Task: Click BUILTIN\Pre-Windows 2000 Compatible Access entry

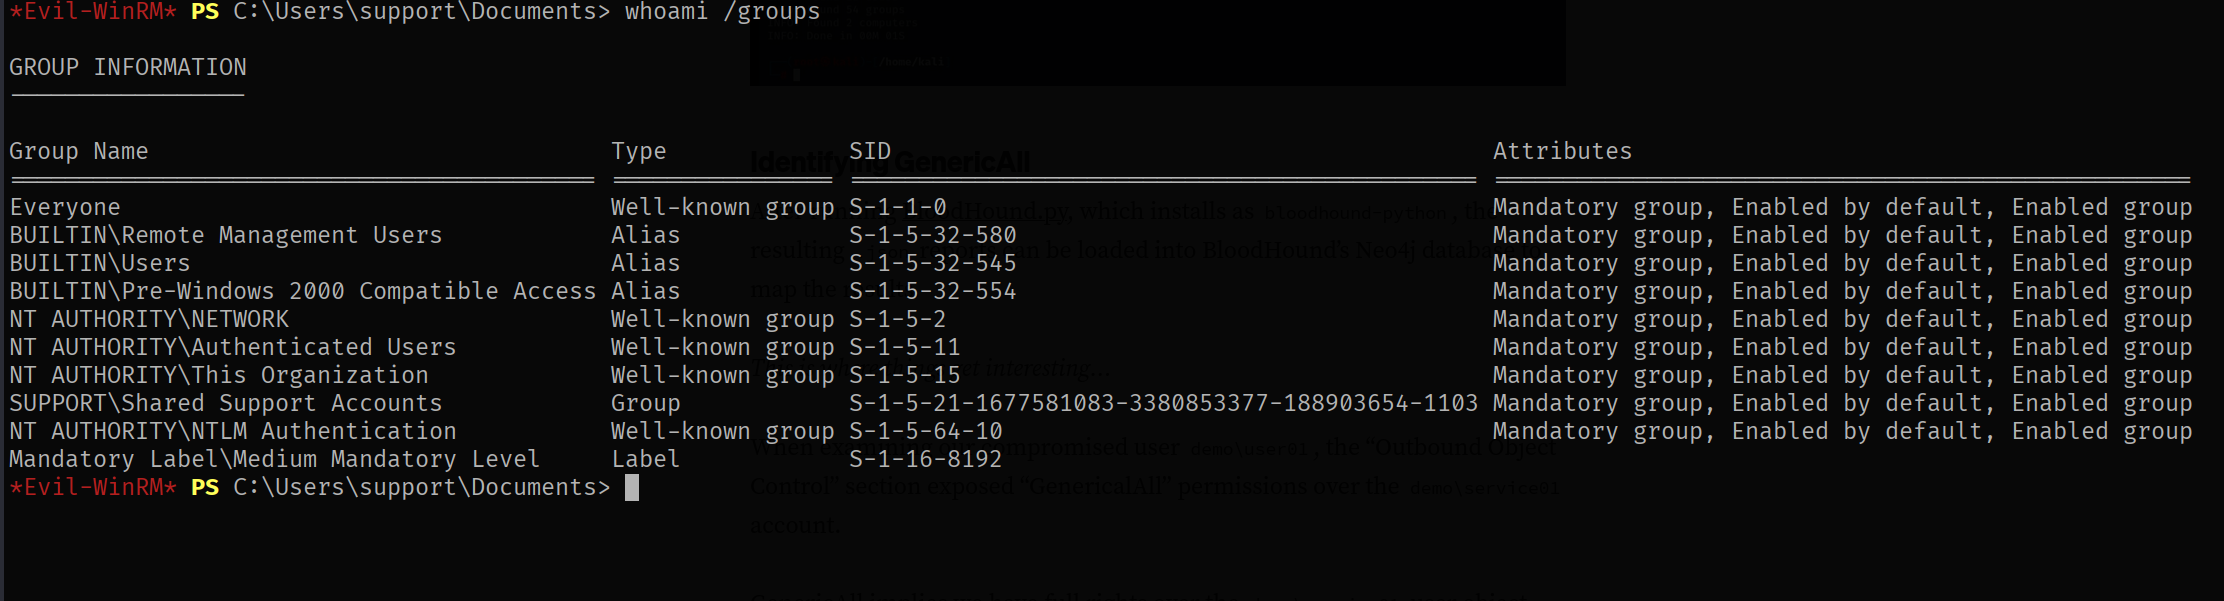Action: [303, 291]
